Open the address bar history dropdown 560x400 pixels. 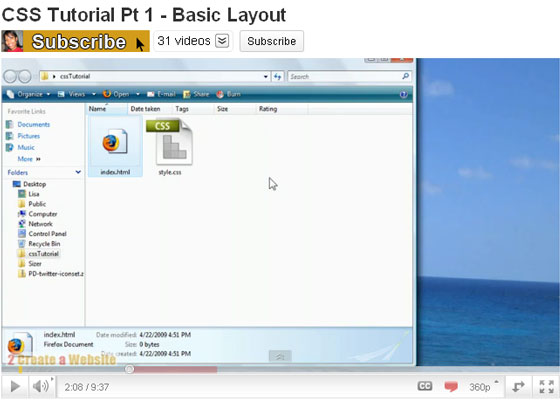tap(266, 76)
